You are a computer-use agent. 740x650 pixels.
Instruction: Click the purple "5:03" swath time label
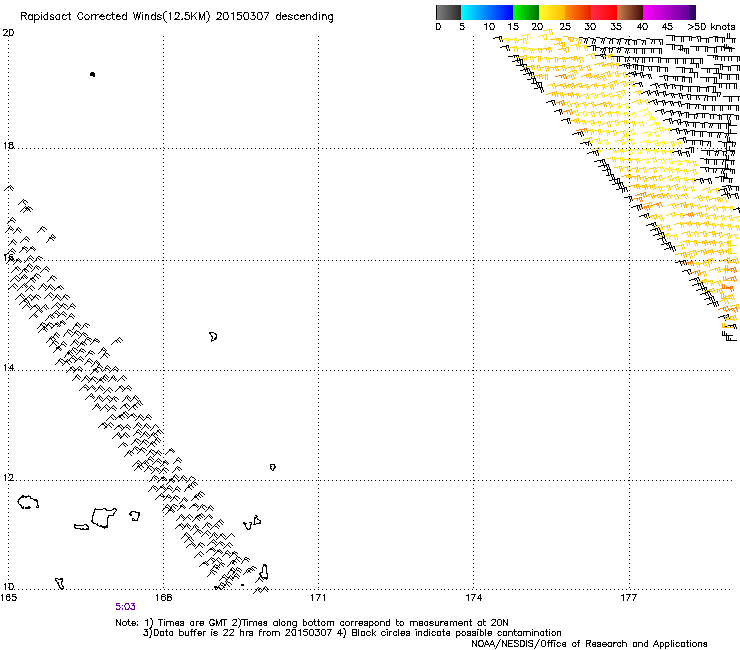125,607
